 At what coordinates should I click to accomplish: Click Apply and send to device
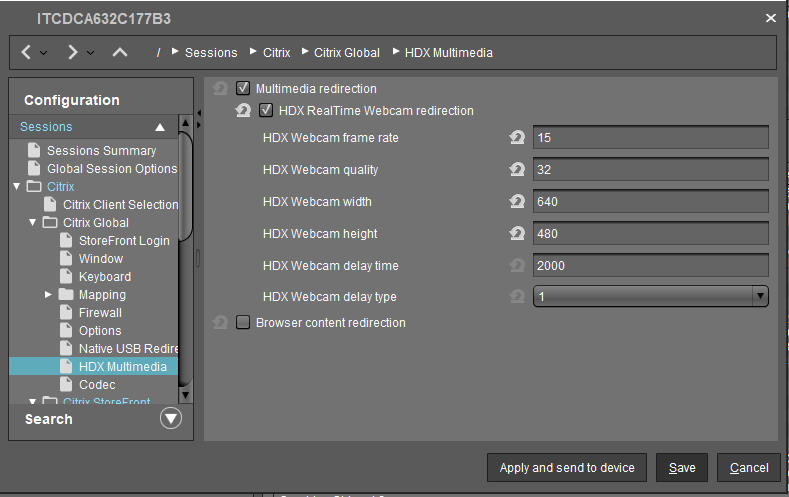[x=566, y=468]
